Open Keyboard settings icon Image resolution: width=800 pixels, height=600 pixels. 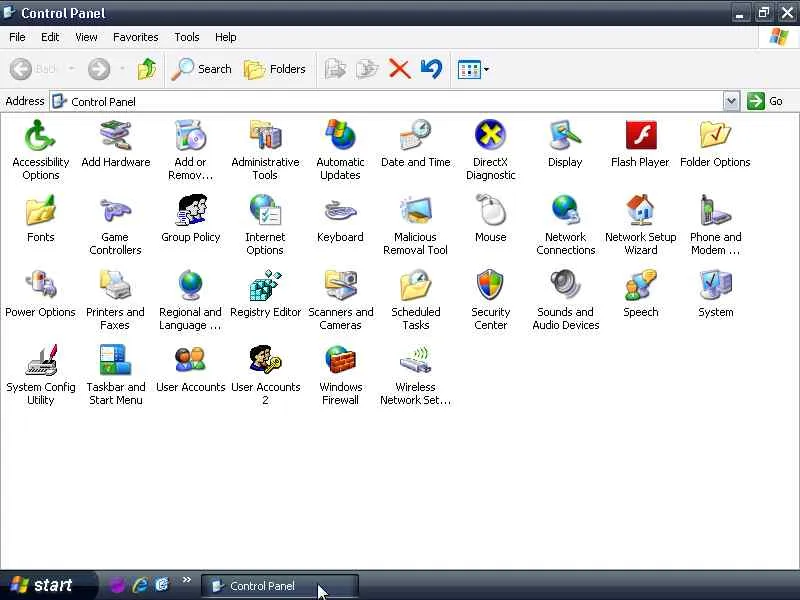point(340,210)
